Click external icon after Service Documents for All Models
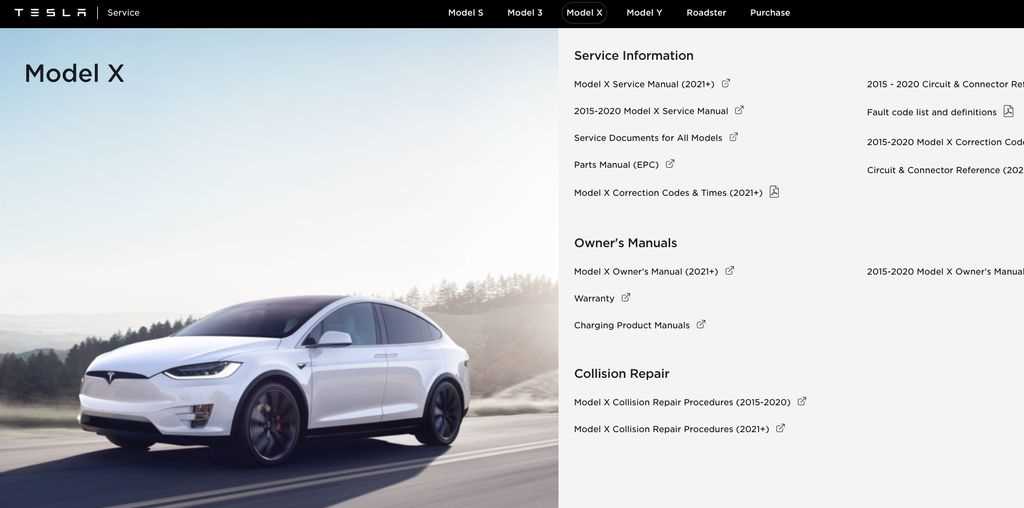 [733, 137]
